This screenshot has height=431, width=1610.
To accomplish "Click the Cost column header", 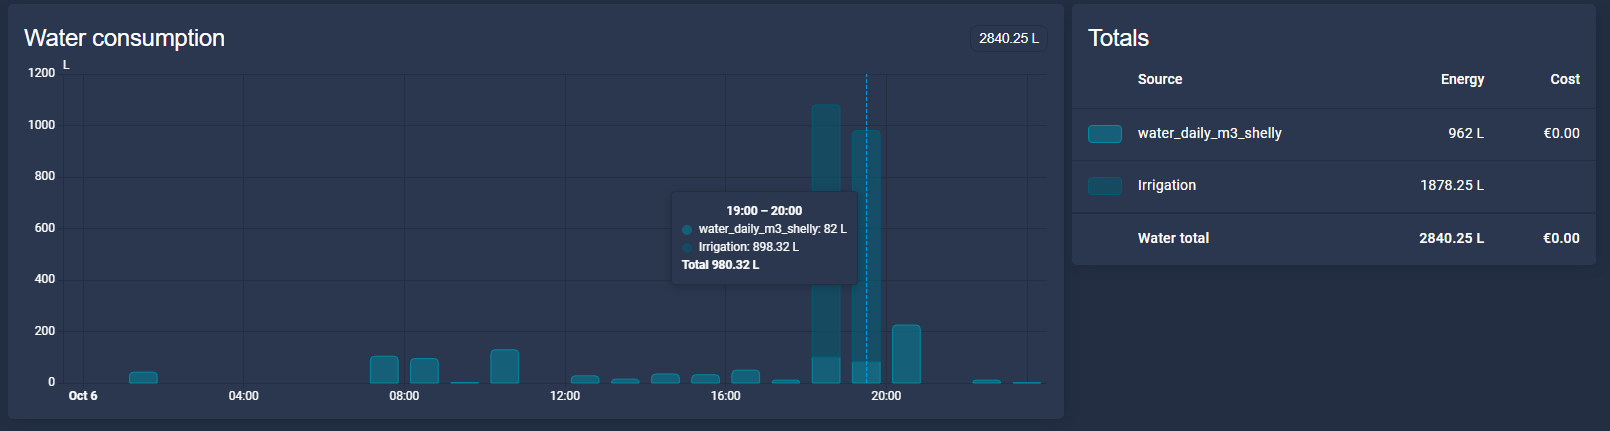I will [1565, 79].
